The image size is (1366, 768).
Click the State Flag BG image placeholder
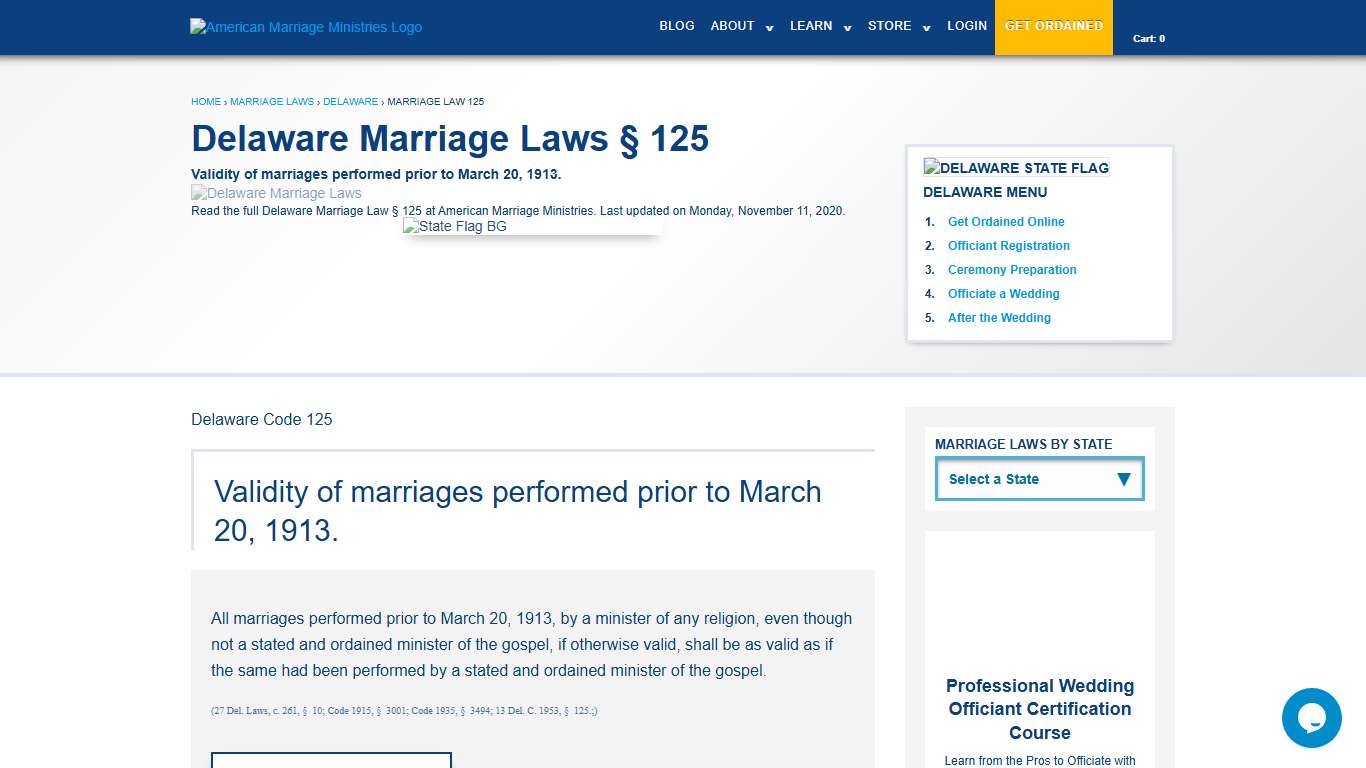click(x=455, y=226)
